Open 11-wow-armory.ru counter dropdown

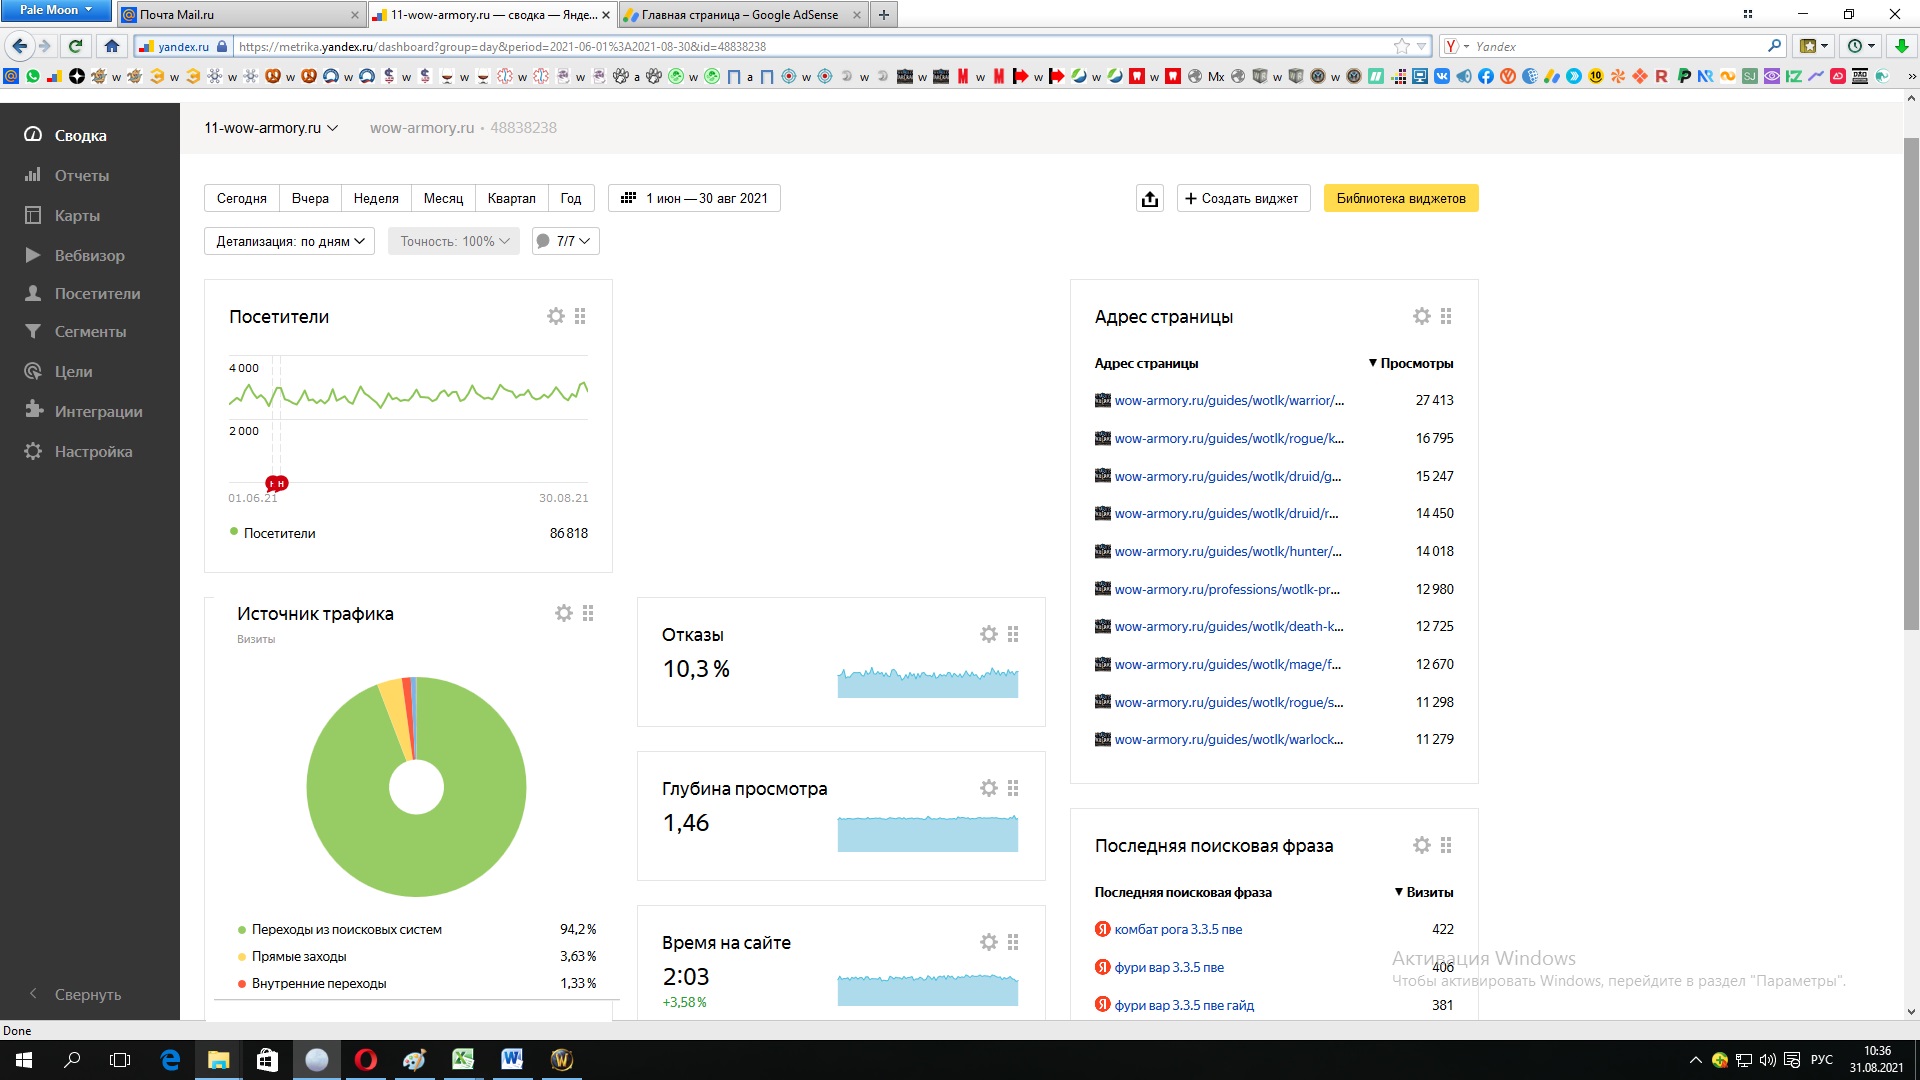click(x=271, y=128)
